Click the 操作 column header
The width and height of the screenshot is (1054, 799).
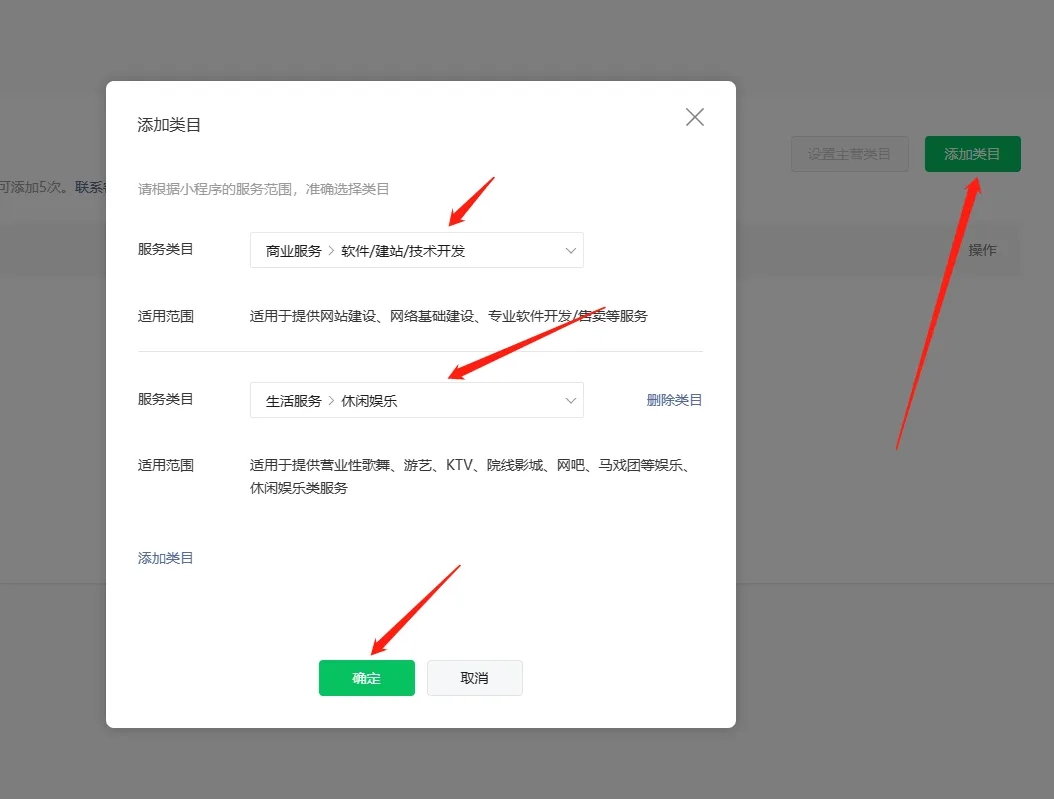982,250
